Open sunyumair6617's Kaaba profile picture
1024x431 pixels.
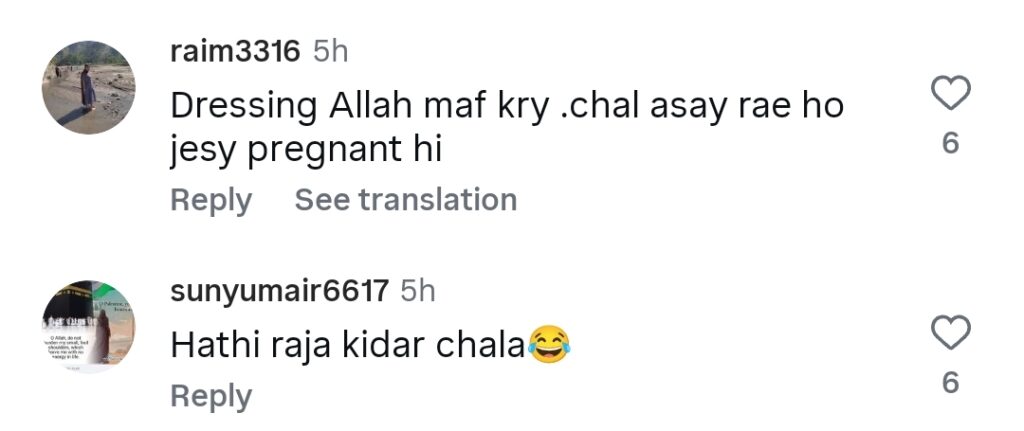coord(89,327)
